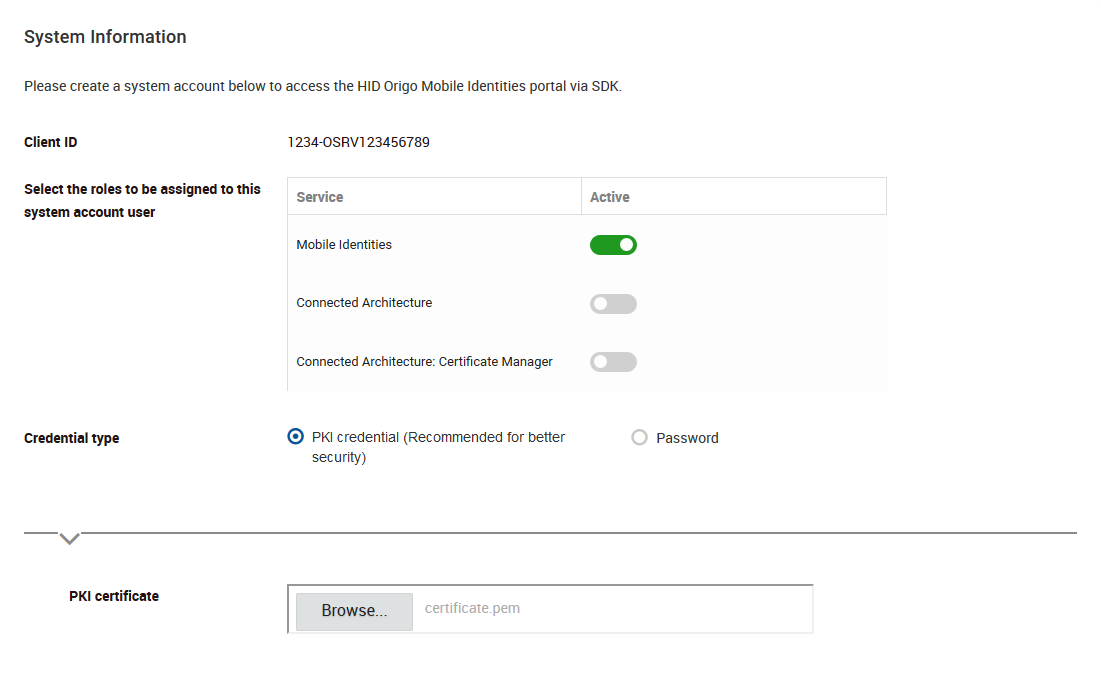Collapse the PKI certificate section chevron
The height and width of the screenshot is (677, 1101).
[69, 538]
